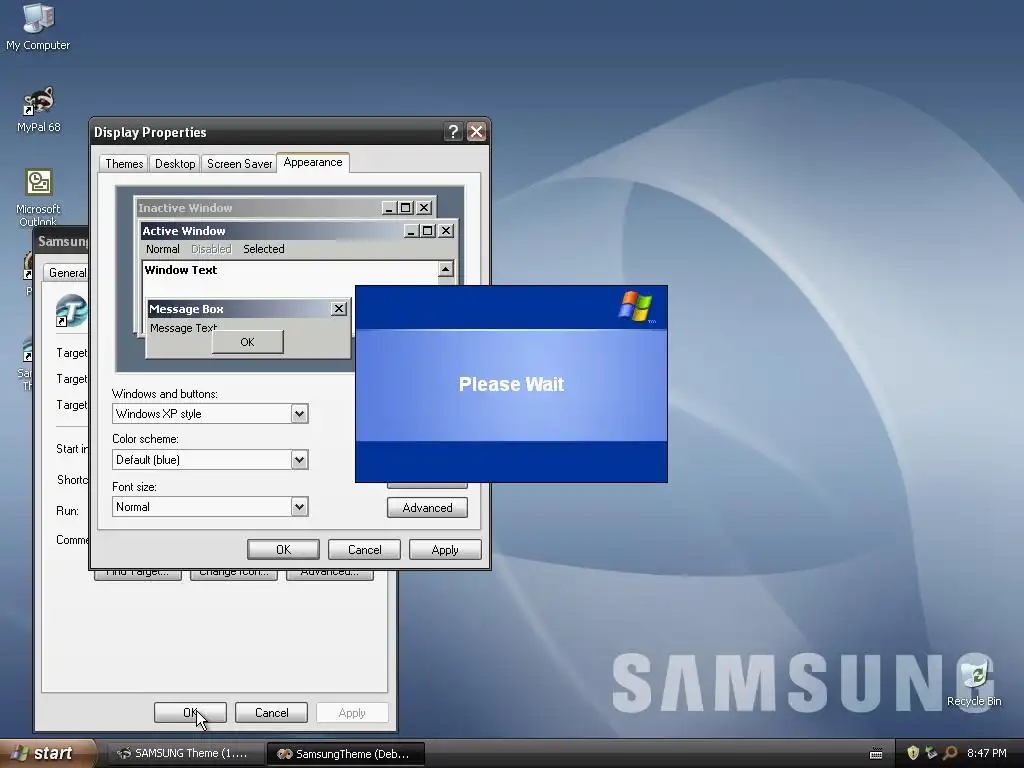Select General tab in Samsung properties window
This screenshot has width=1024, height=768.
pos(67,273)
